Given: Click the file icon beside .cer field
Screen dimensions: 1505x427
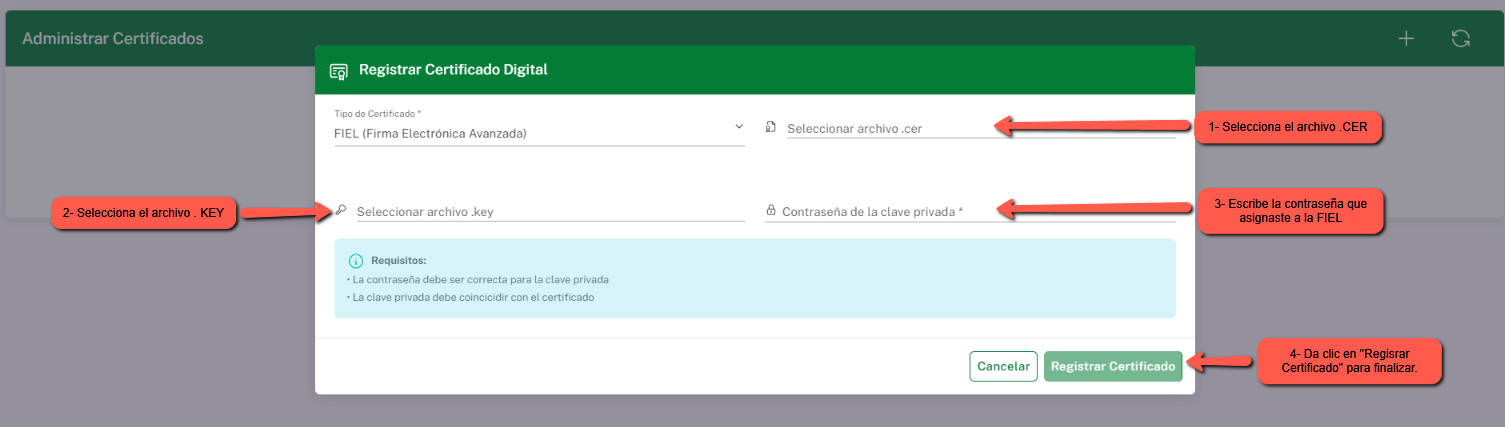Looking at the screenshot, I should pos(770,127).
